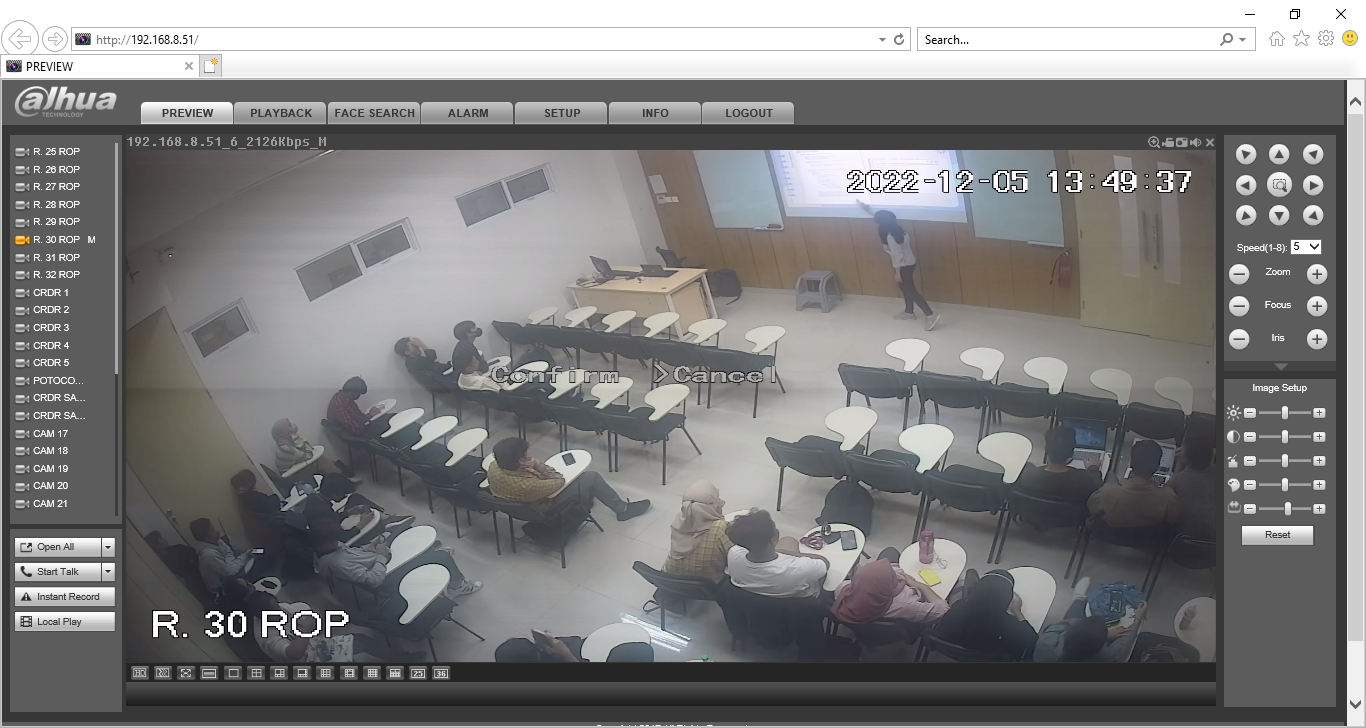Open Local Play
The height and width of the screenshot is (728, 1366).
(x=65, y=622)
